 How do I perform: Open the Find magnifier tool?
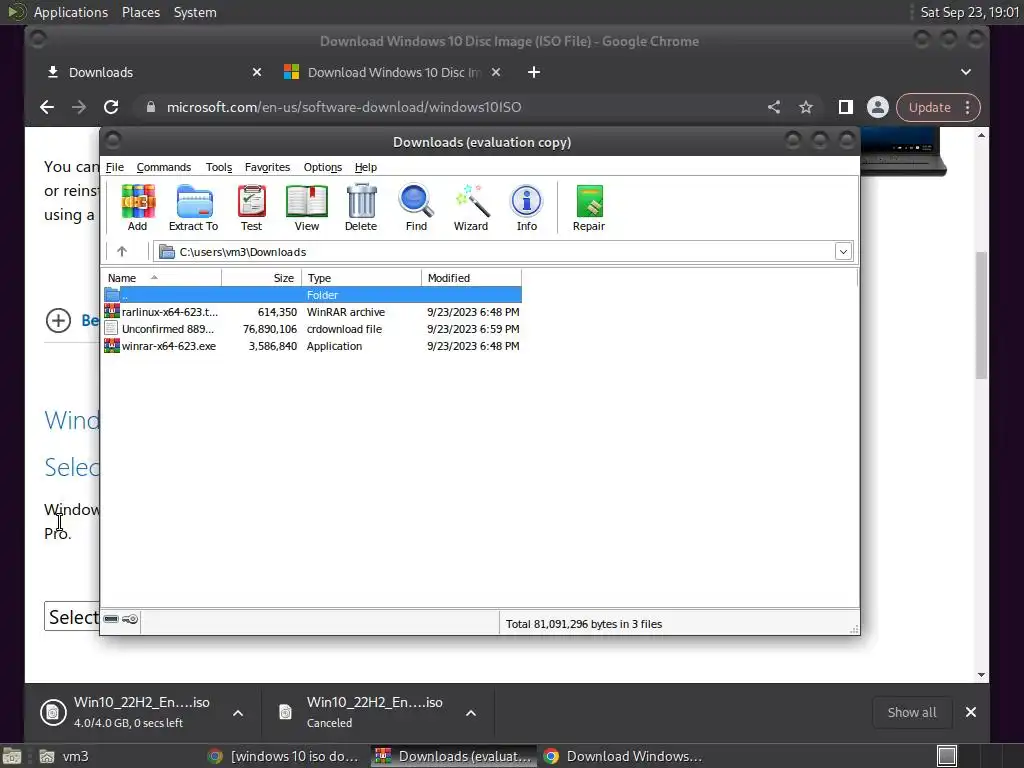(x=416, y=207)
